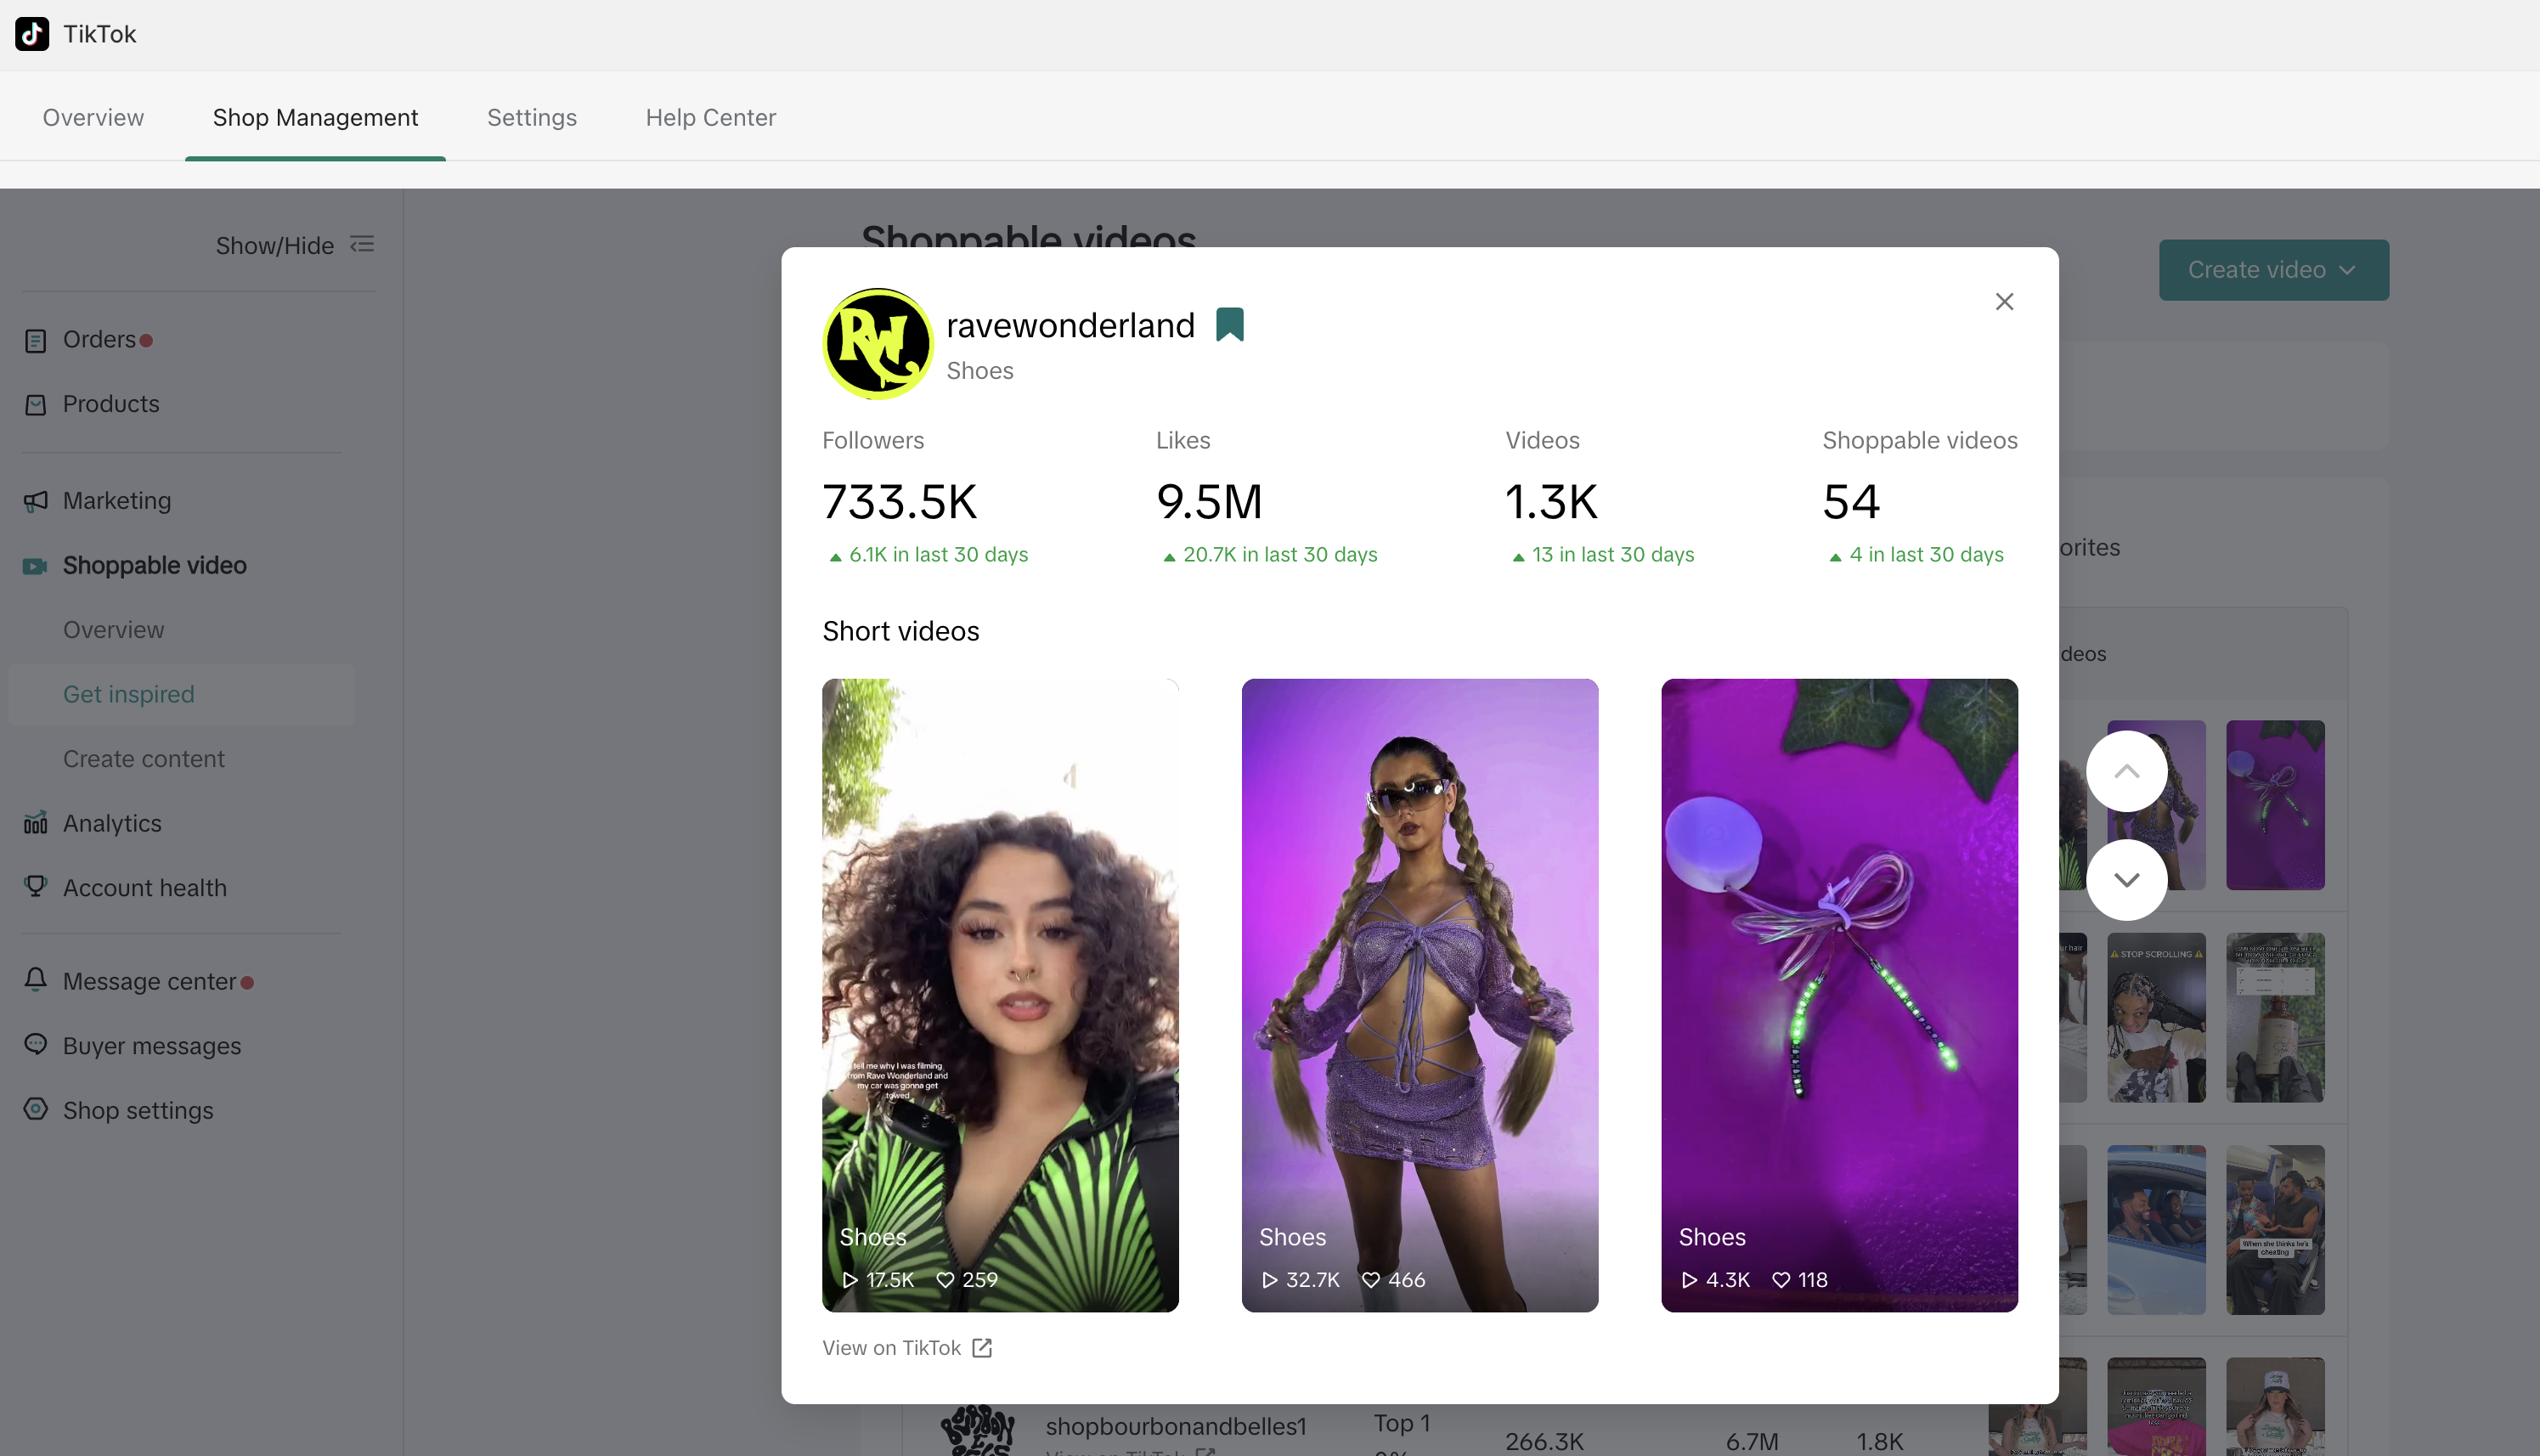Open Products in the sidebar
This screenshot has width=2540, height=1456.
coord(110,404)
